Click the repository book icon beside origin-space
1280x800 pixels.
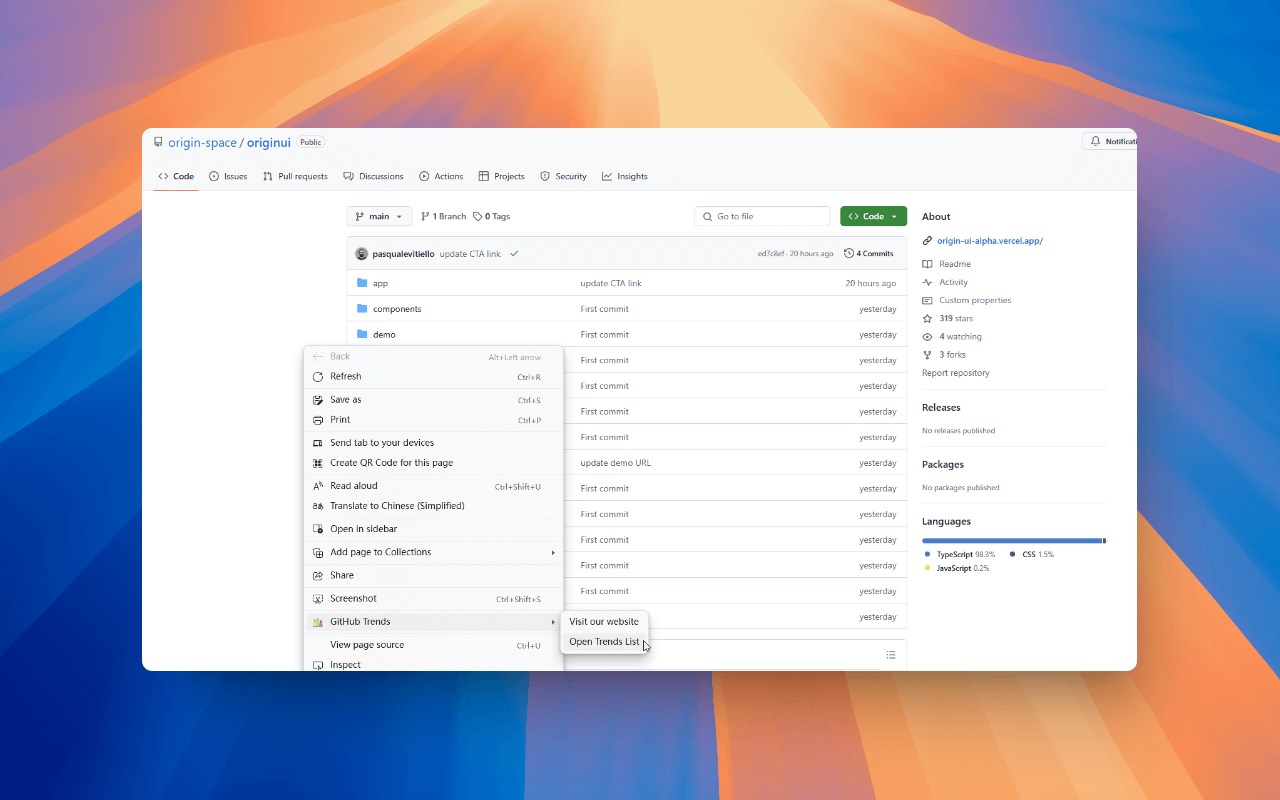[158, 142]
